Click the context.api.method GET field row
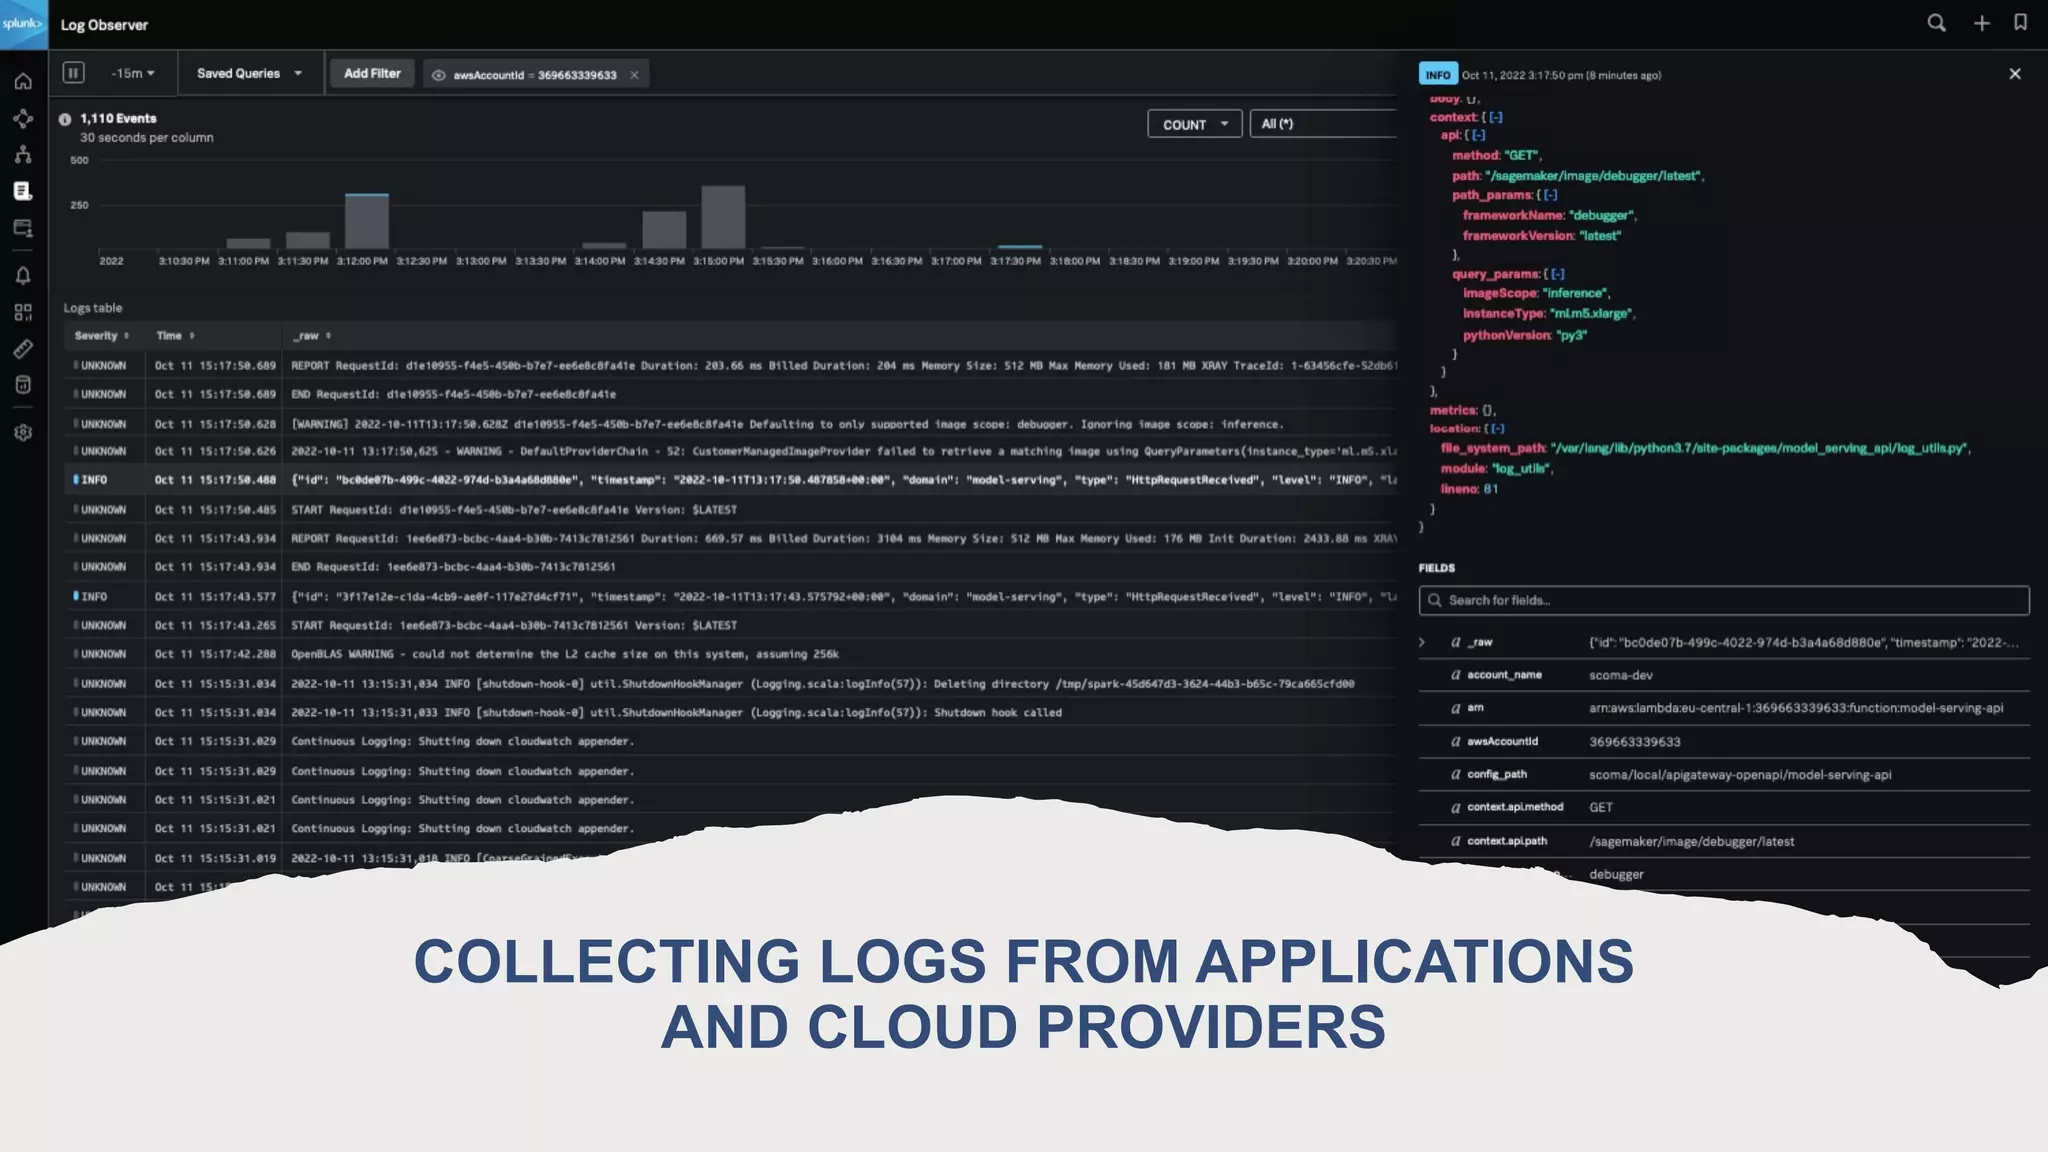The width and height of the screenshot is (2048, 1152). (x=1723, y=807)
